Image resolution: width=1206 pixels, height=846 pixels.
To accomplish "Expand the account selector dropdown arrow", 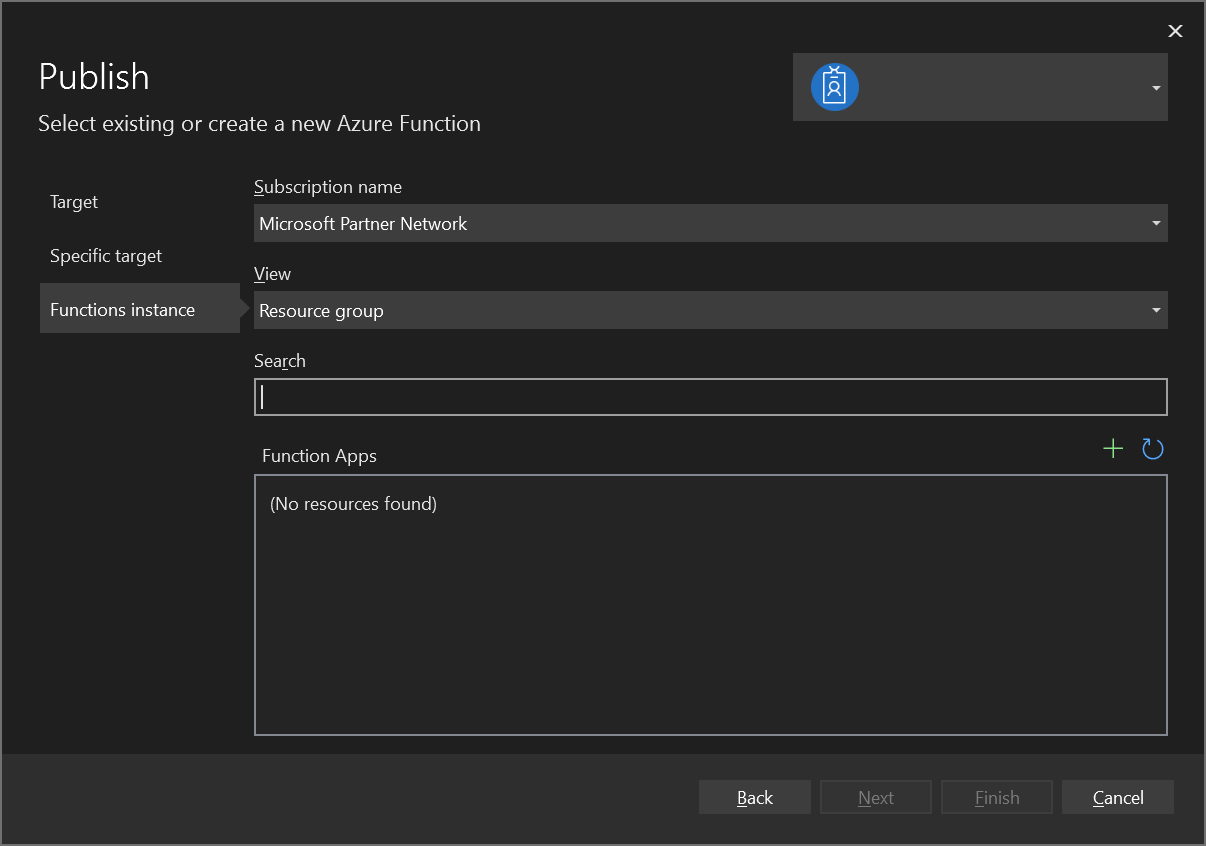I will coord(1155,88).
